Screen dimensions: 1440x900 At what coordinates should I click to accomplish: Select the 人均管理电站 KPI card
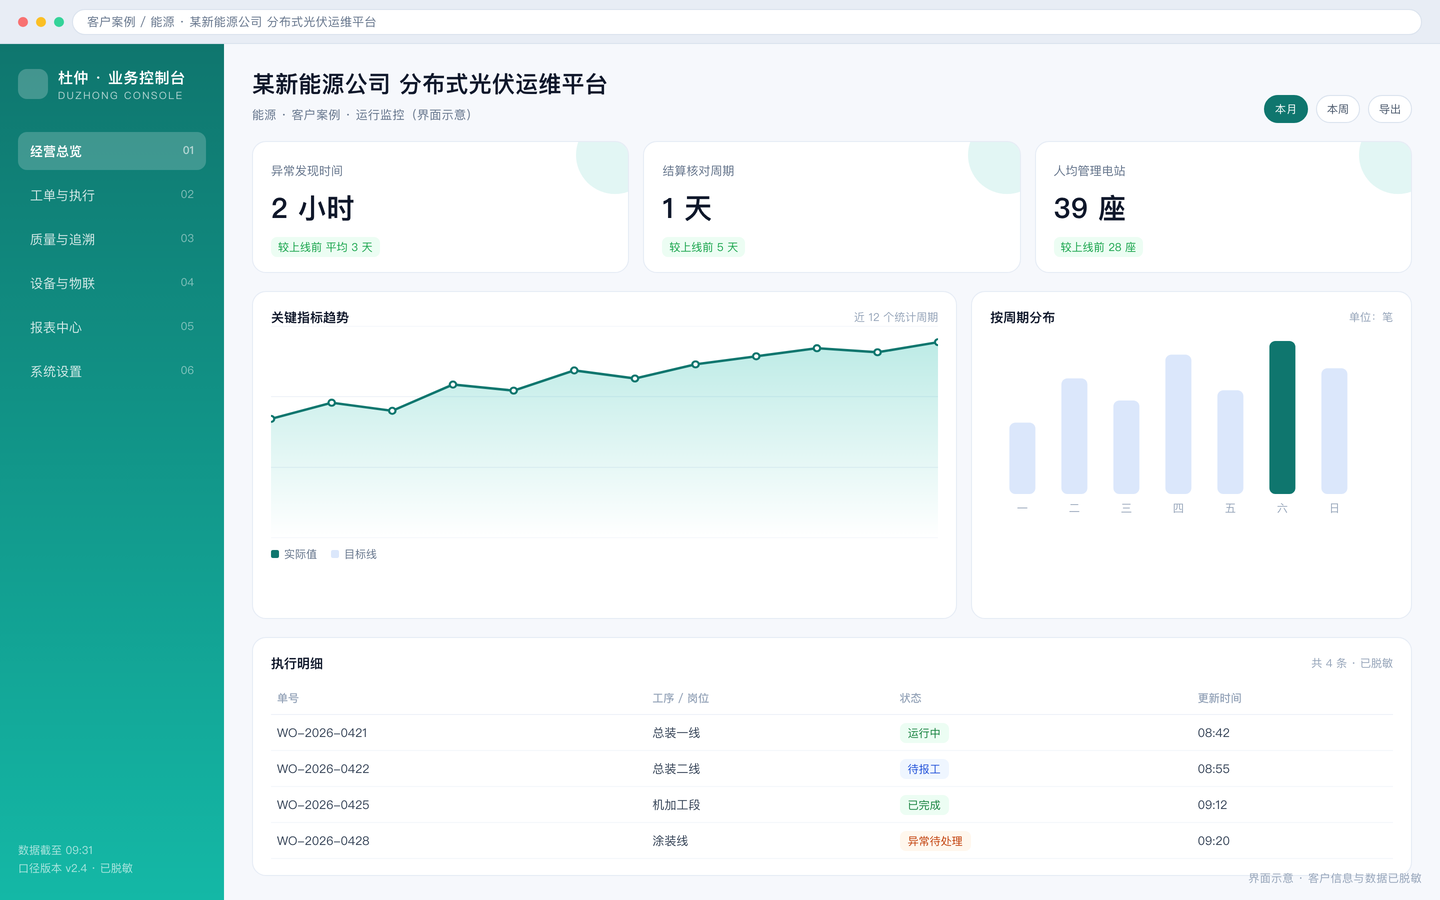coord(1223,207)
